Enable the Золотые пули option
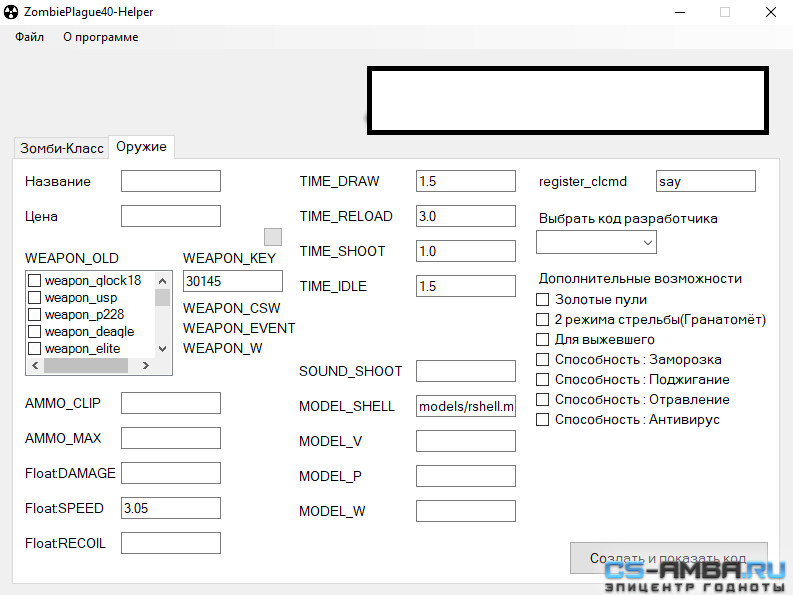The height and width of the screenshot is (595, 793). click(543, 300)
